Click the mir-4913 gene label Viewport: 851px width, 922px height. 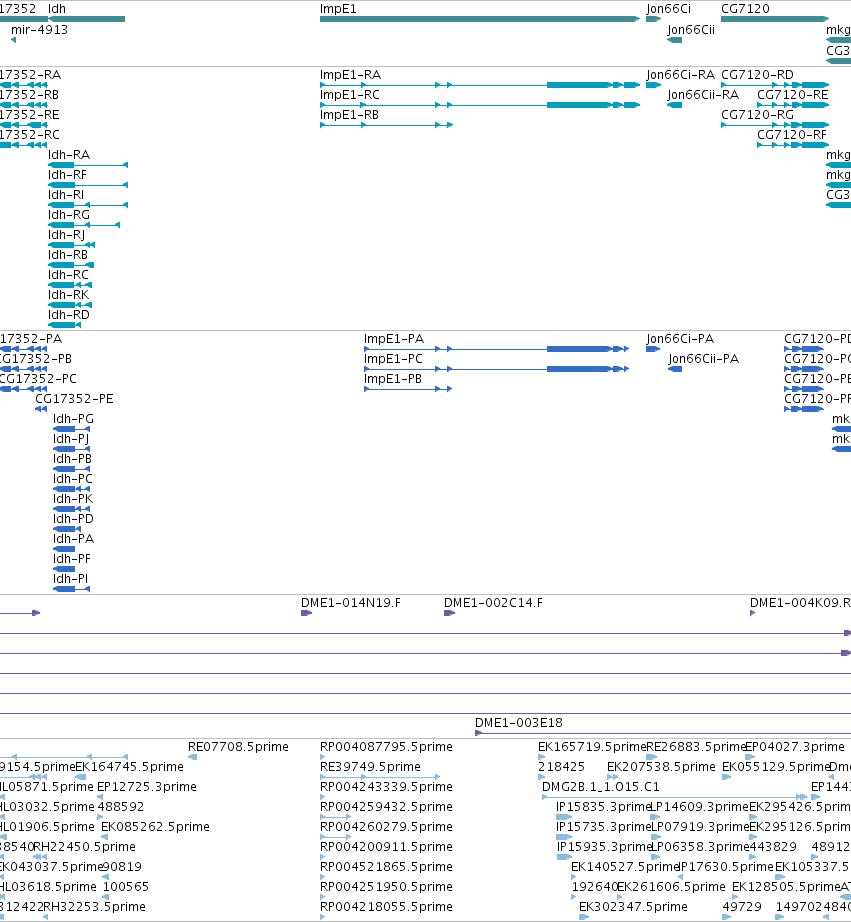[39, 30]
